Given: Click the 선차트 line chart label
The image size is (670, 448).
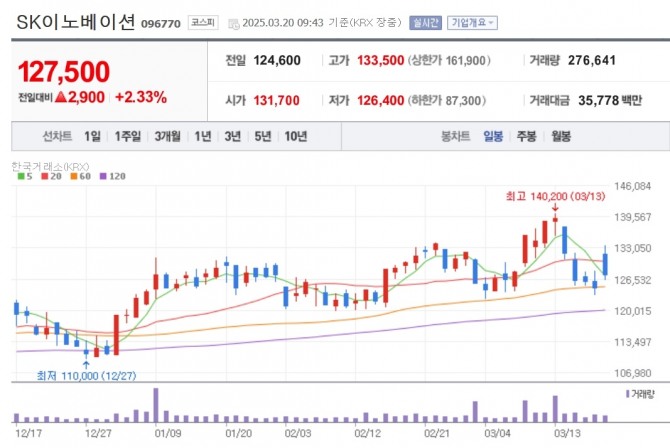Looking at the screenshot, I should coord(57,136).
